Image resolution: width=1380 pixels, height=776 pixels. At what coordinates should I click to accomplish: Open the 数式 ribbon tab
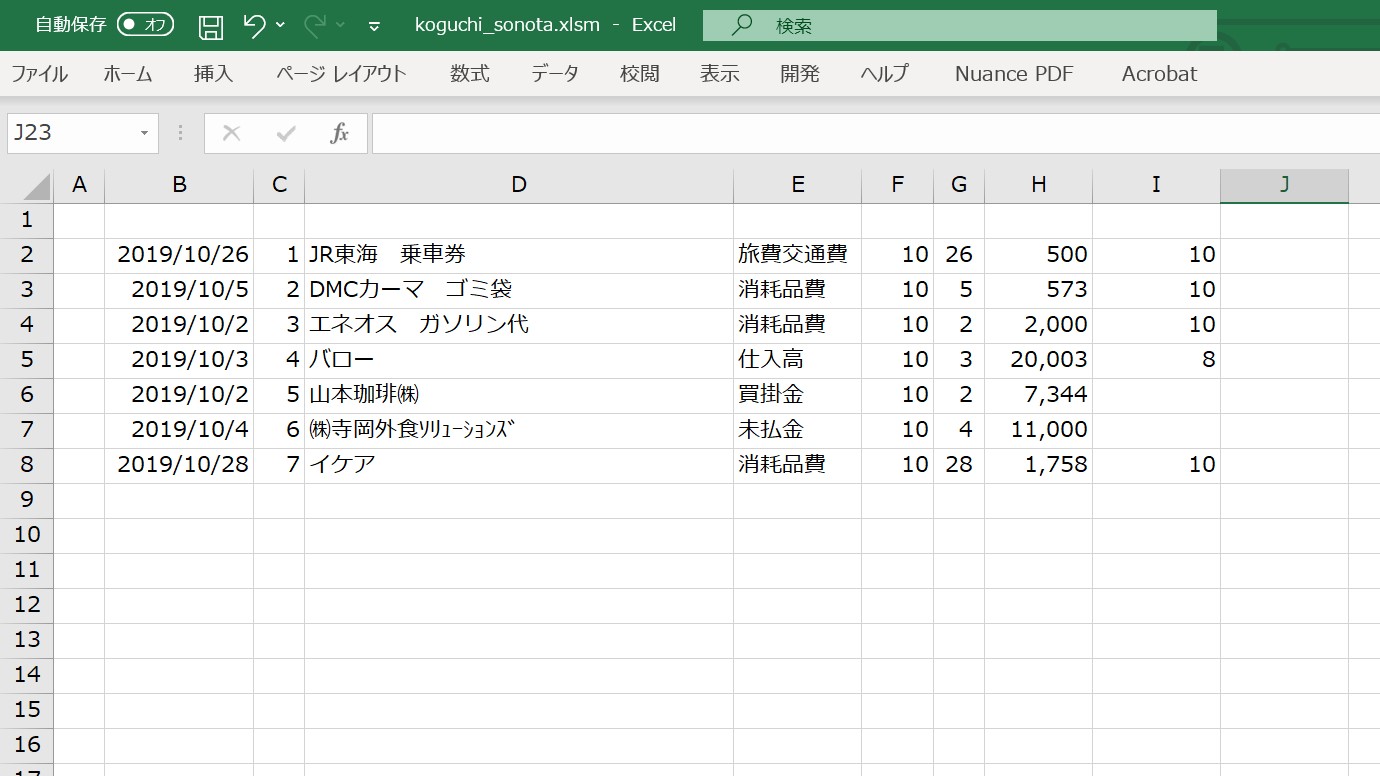click(x=470, y=73)
